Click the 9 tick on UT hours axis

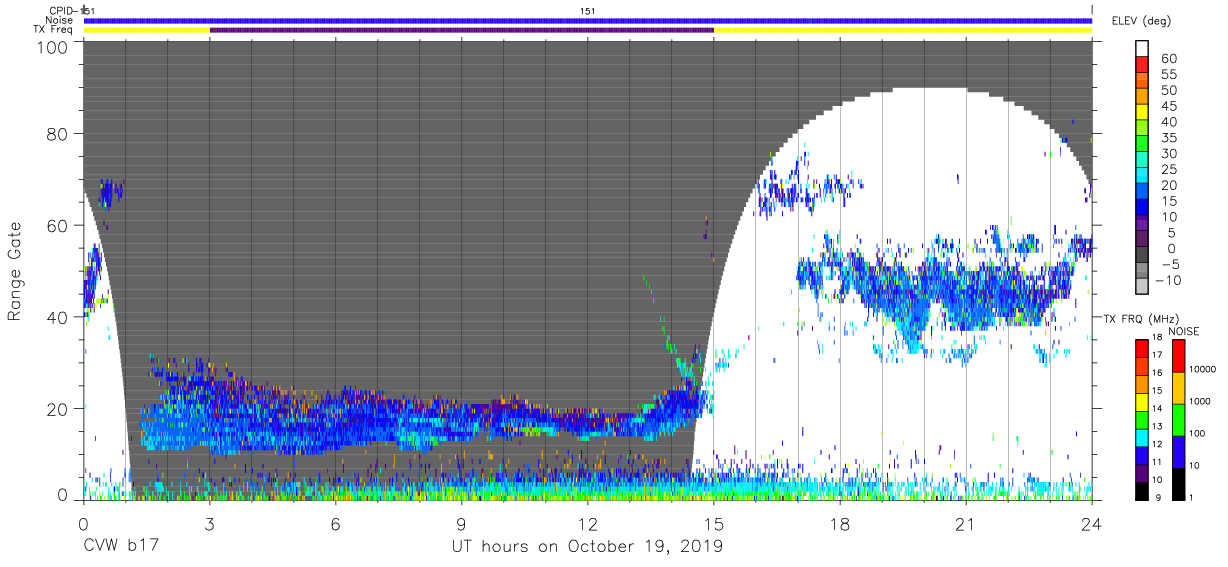(x=462, y=524)
